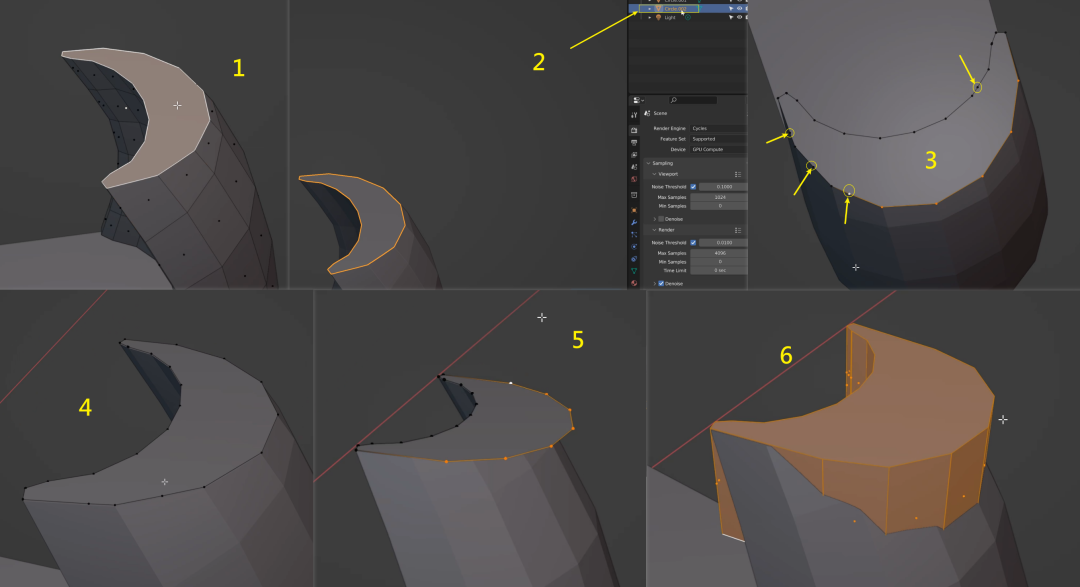Click the Light object bulb icon
This screenshot has width=1080, height=587.
point(658,17)
